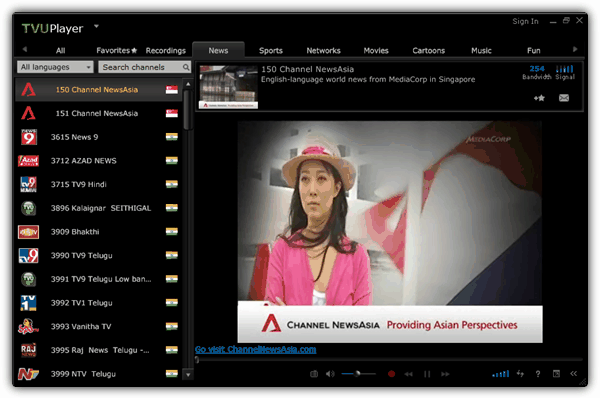Screen dimensions: 600x398
Task: Click the channel list scroll up arrow
Action: 188,84
